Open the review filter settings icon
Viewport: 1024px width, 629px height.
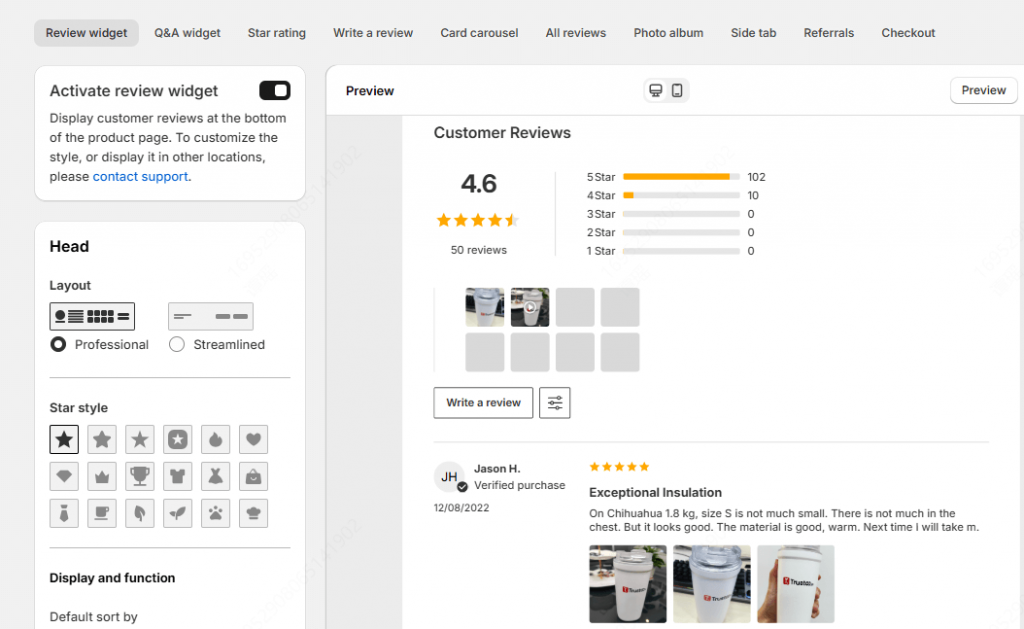(555, 402)
